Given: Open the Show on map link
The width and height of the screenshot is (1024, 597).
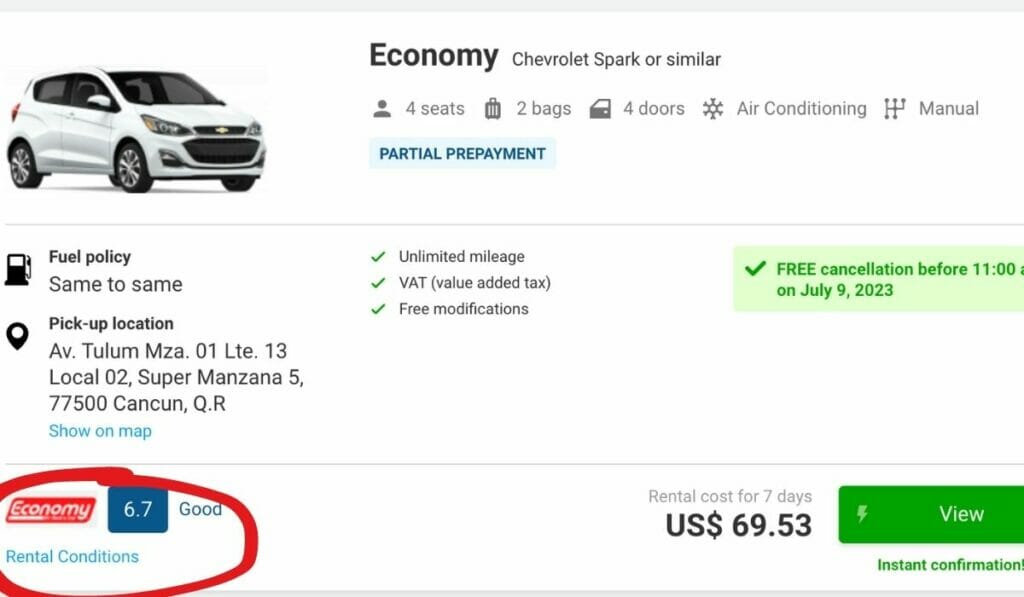Looking at the screenshot, I should 100,431.
